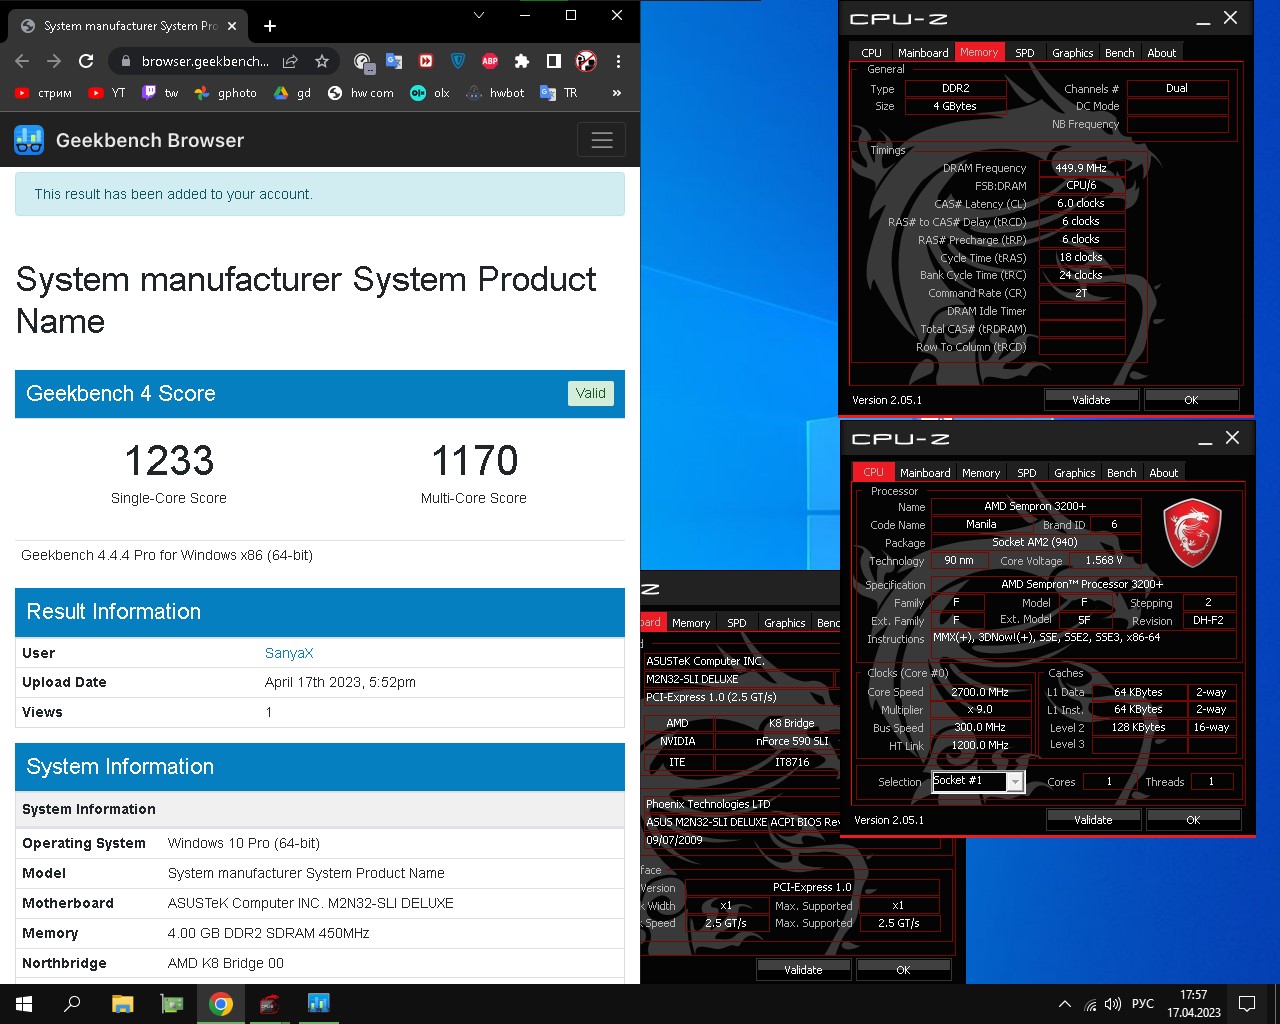Click Validate in the CPU-tab CPU-Z window
1280x1024 pixels.
point(1093,819)
